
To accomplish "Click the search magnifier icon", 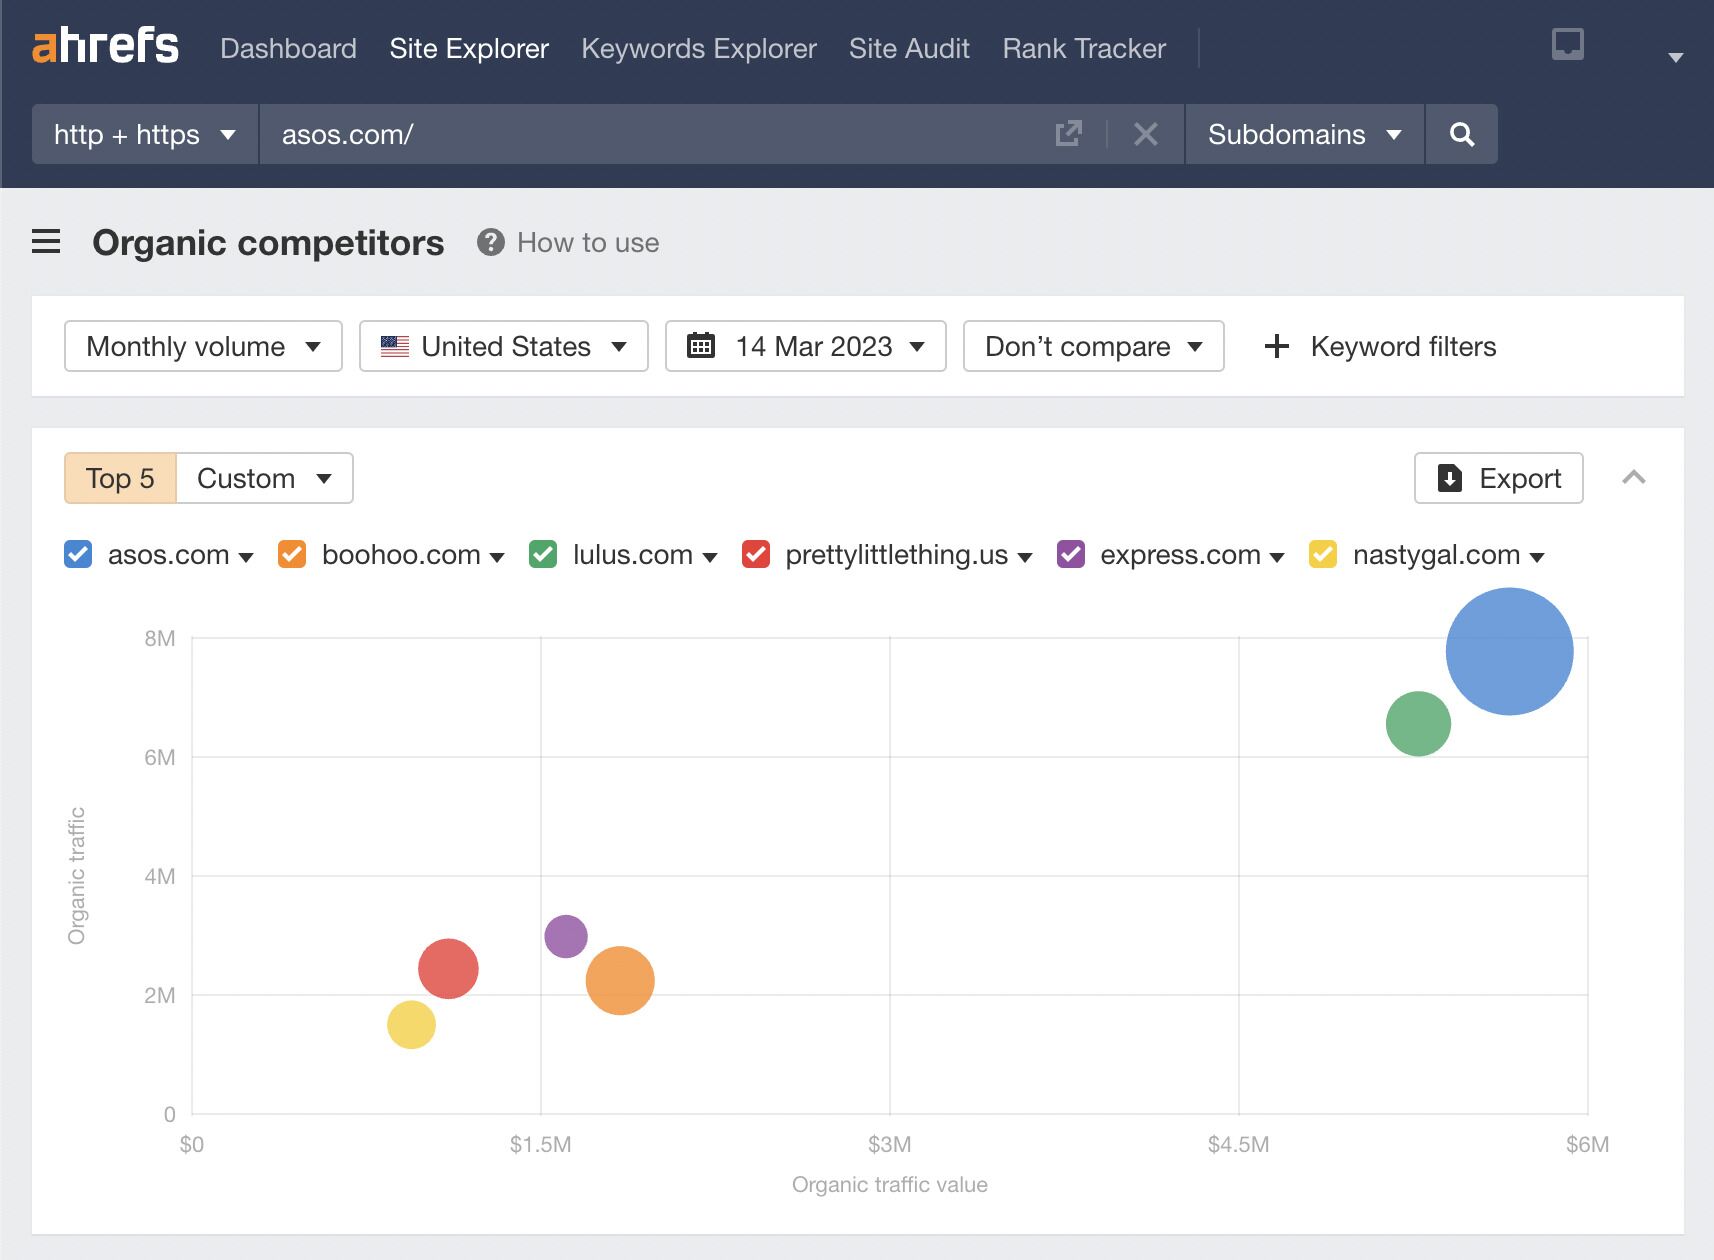I will [1461, 134].
